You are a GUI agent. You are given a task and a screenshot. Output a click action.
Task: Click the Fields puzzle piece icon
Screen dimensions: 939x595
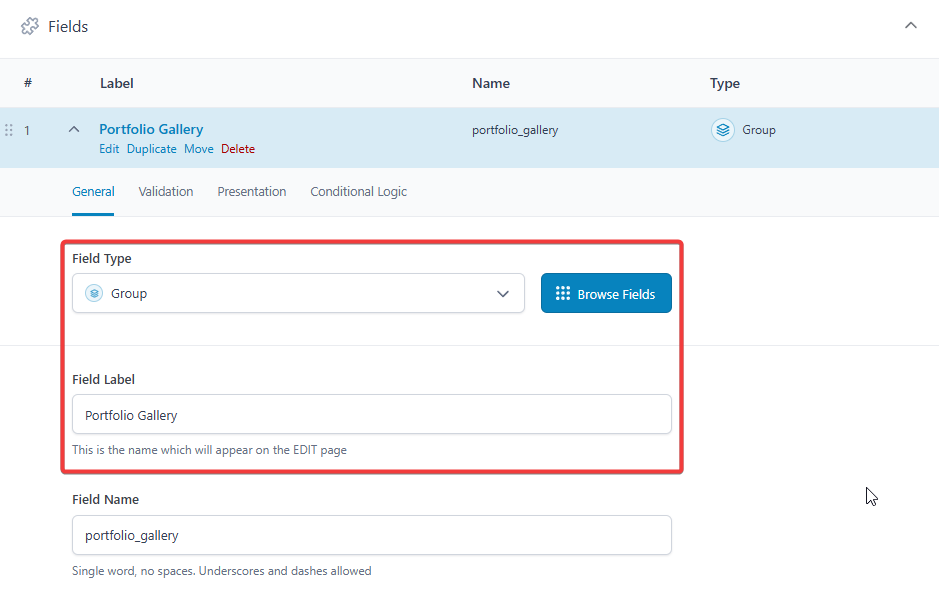pyautogui.click(x=30, y=27)
